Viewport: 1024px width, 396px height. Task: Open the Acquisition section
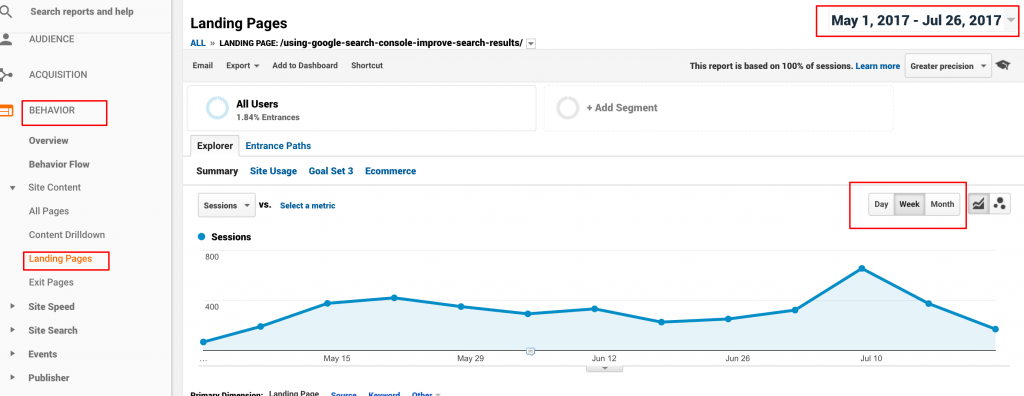(58, 75)
